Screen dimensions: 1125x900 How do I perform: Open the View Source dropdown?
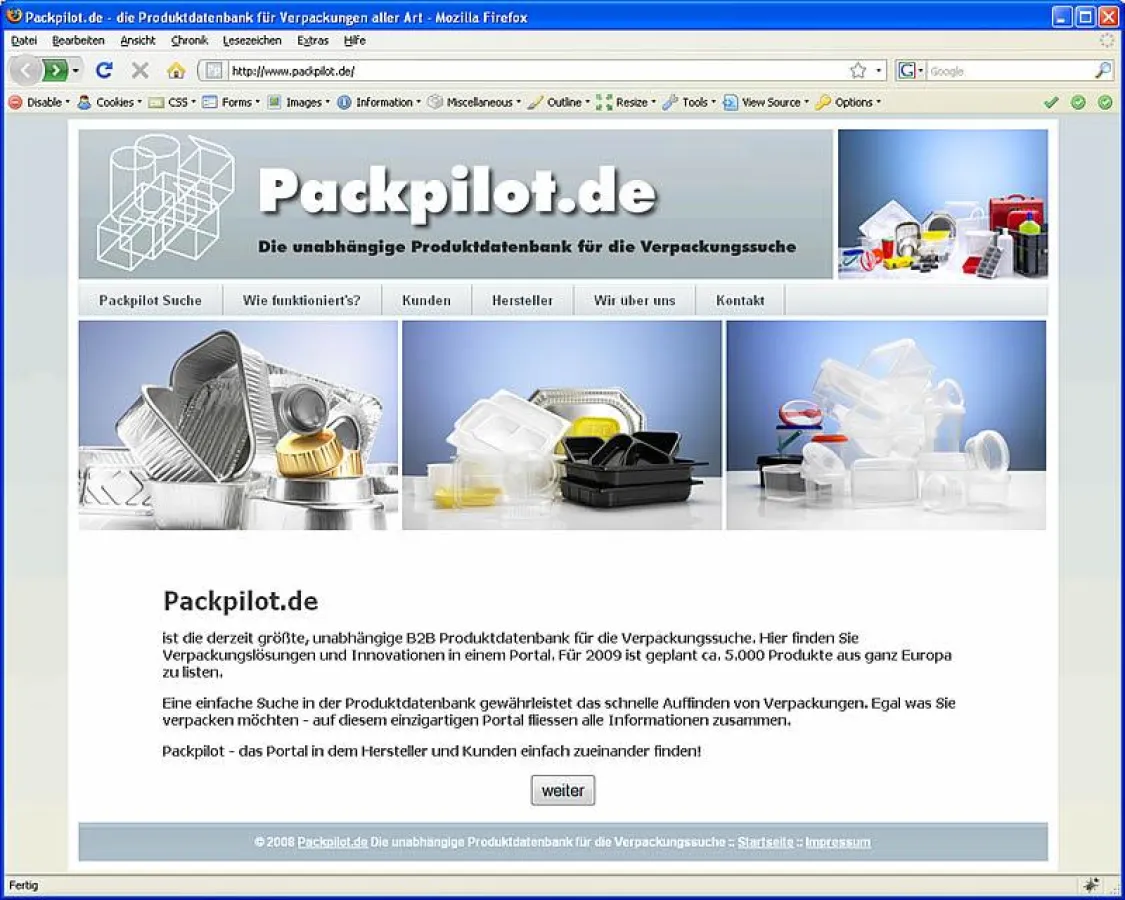[x=766, y=102]
